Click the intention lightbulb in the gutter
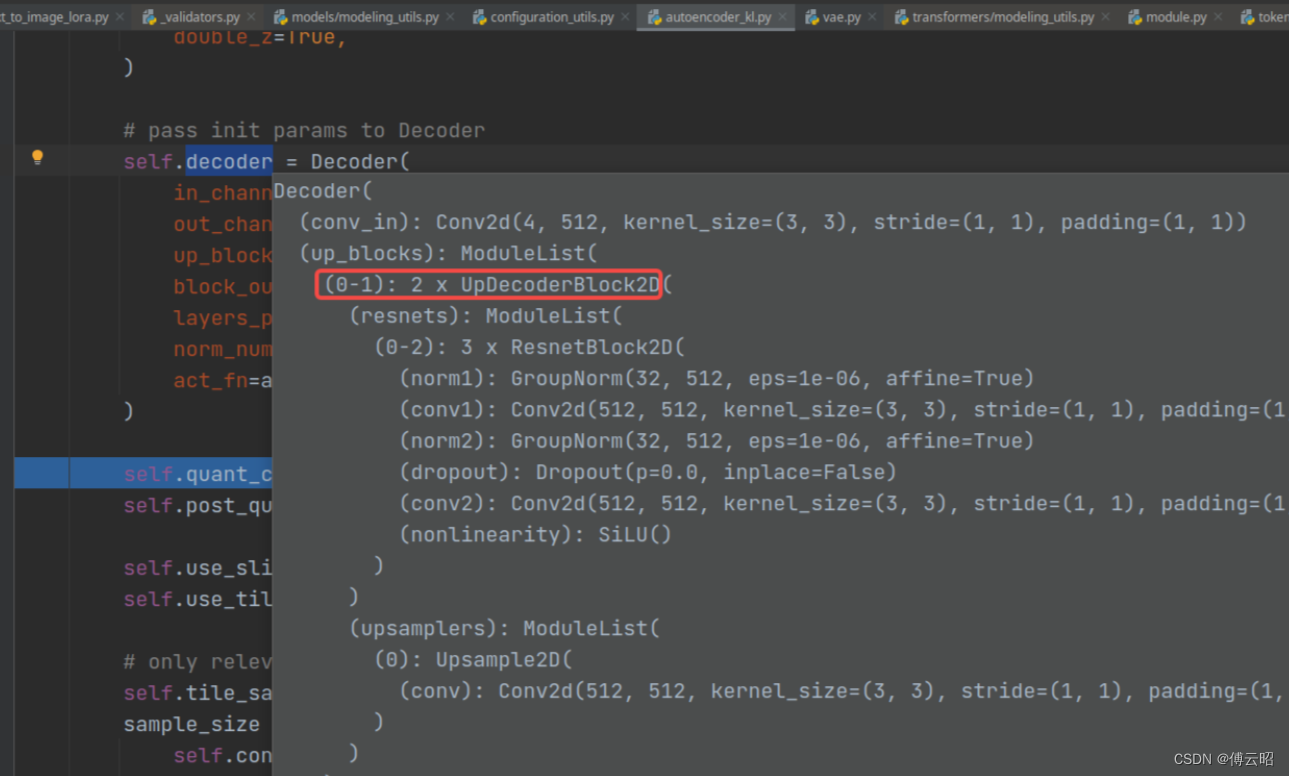1289x776 pixels. coord(37,158)
